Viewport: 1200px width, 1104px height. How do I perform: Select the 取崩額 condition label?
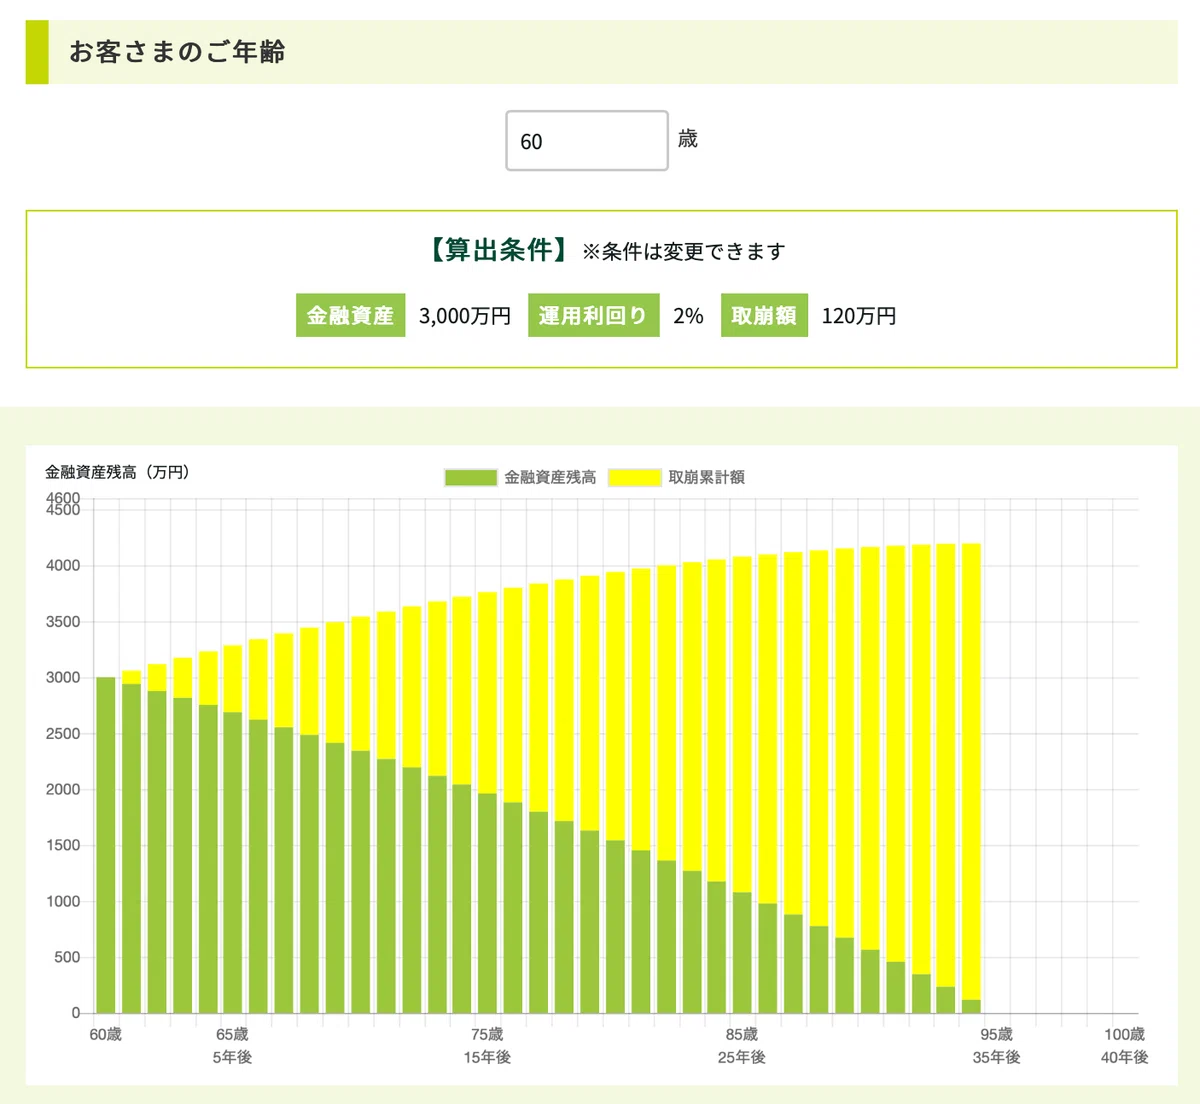pyautogui.click(x=764, y=315)
